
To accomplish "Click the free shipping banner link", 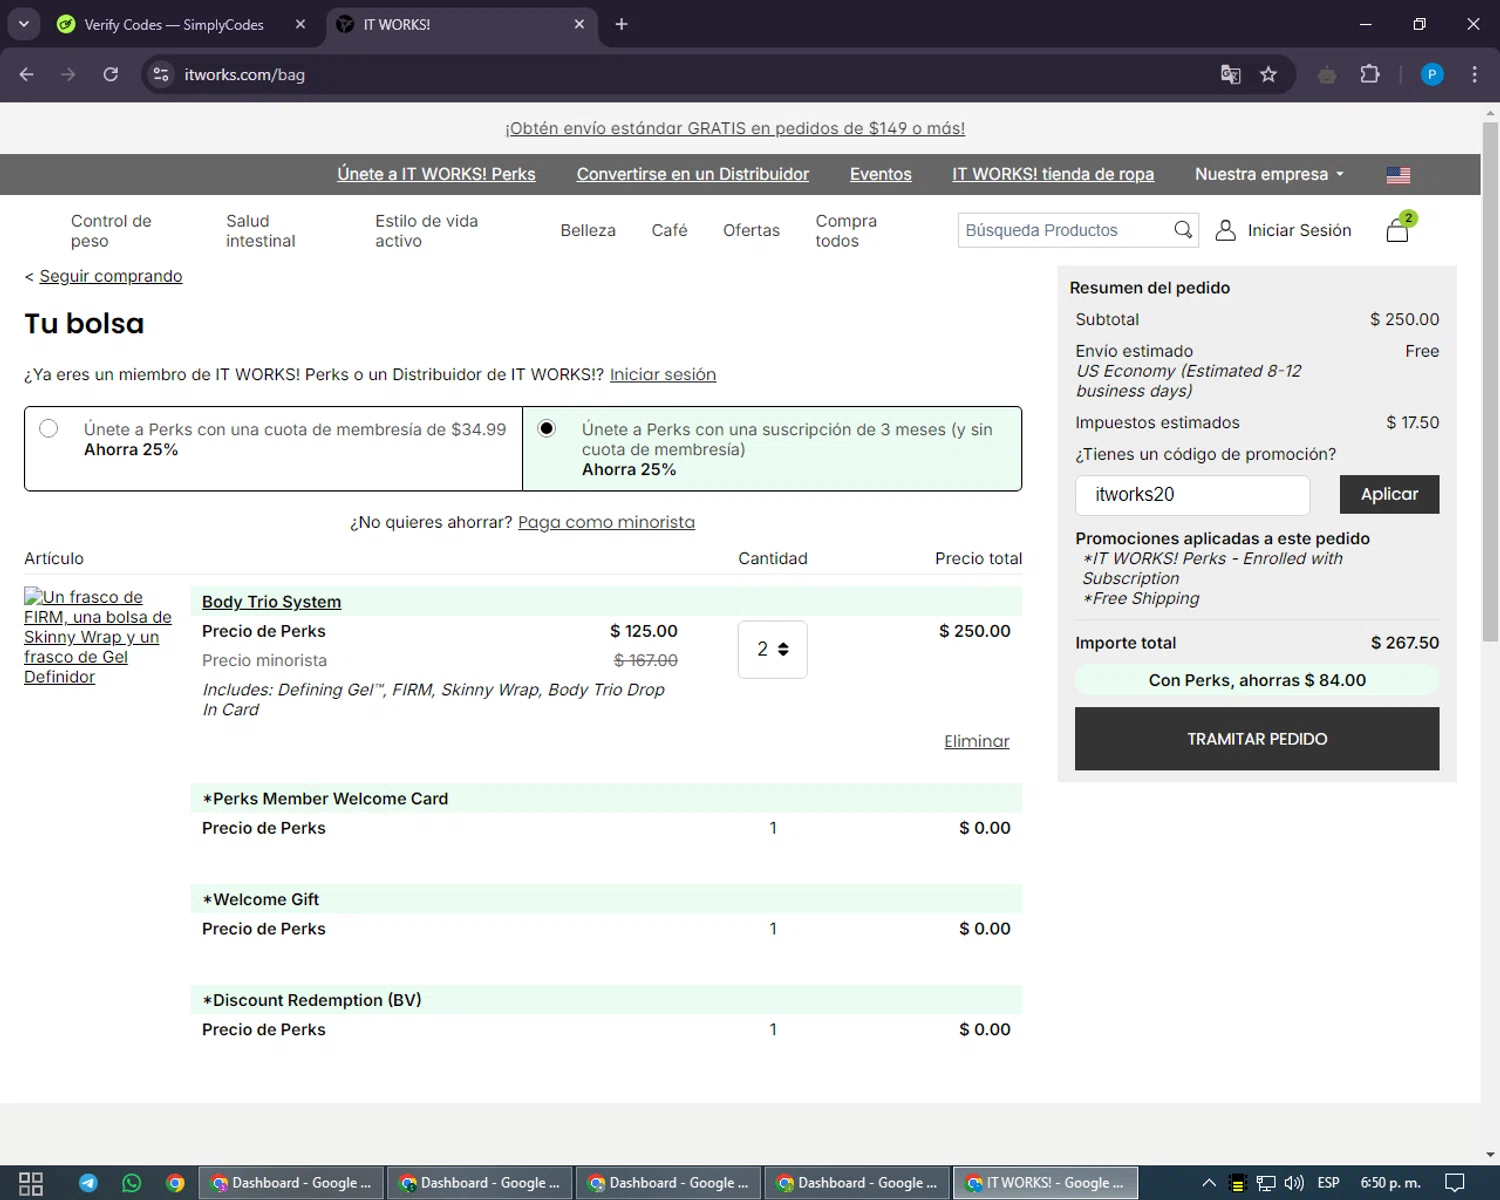I will [x=735, y=128].
